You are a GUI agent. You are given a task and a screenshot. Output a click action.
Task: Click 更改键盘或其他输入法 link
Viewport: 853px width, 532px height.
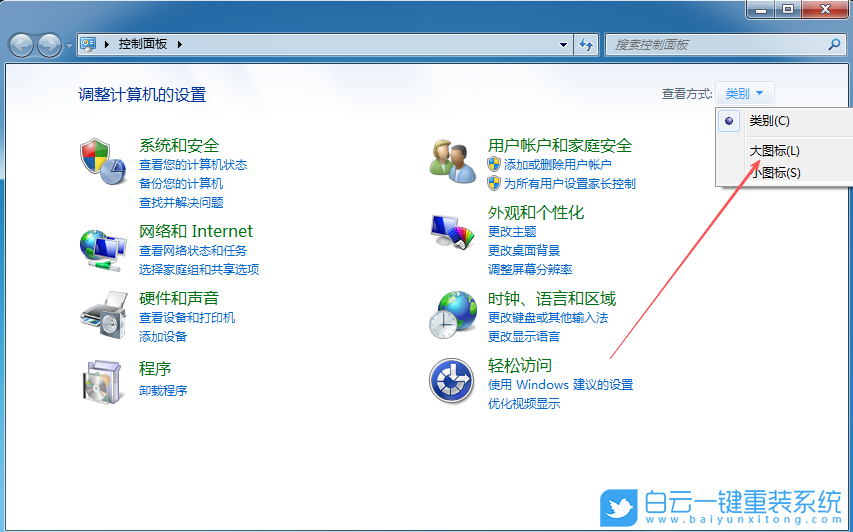tap(548, 317)
